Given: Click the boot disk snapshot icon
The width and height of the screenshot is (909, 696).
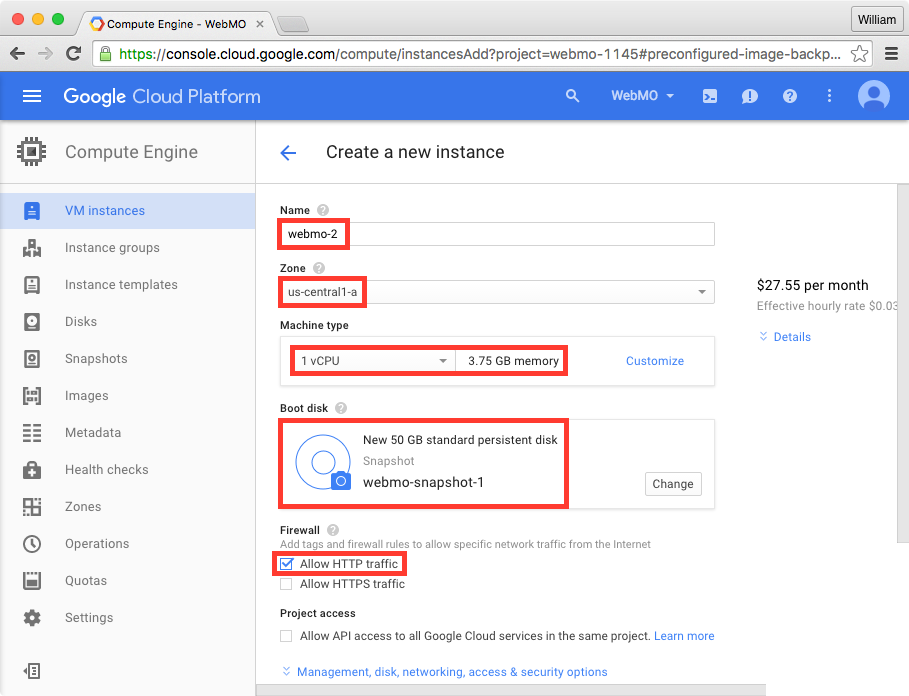Looking at the screenshot, I should [x=323, y=462].
